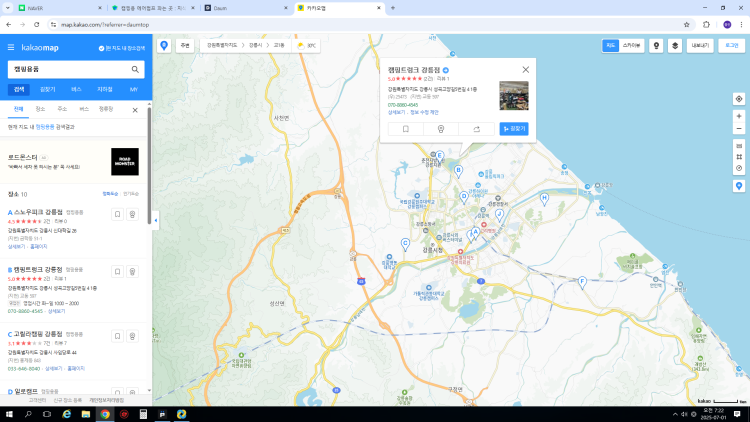Close the search results with X

(x=135, y=110)
